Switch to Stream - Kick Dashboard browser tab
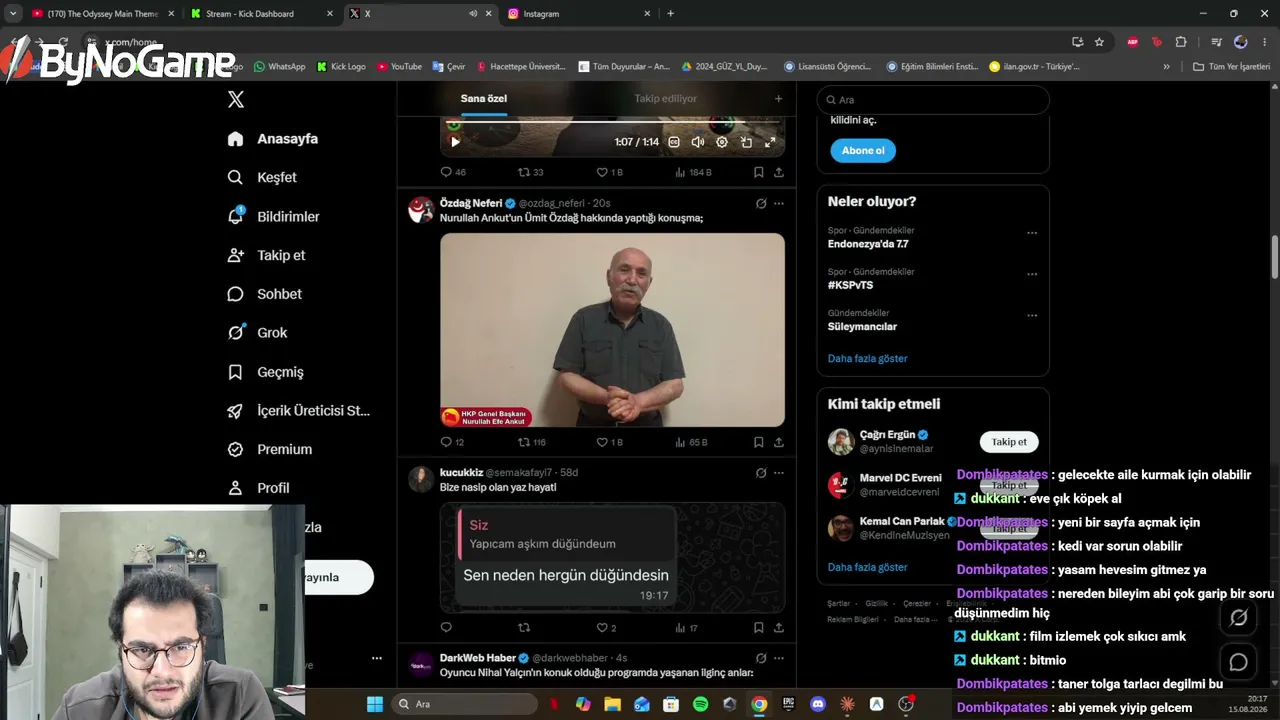The width and height of the screenshot is (1280, 720). 260,14
